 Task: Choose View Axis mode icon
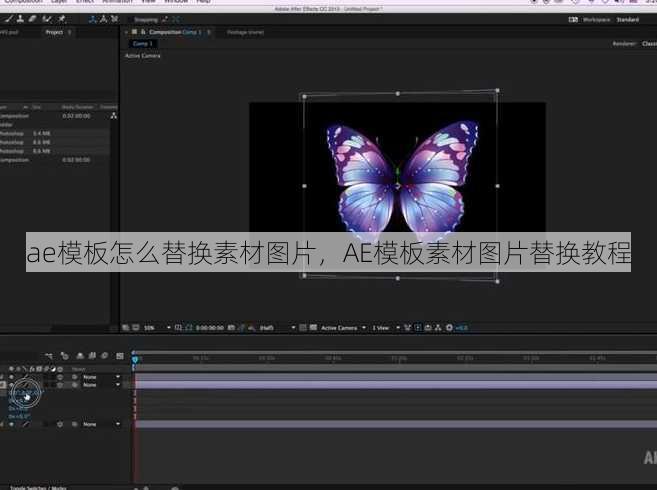(x=114, y=19)
